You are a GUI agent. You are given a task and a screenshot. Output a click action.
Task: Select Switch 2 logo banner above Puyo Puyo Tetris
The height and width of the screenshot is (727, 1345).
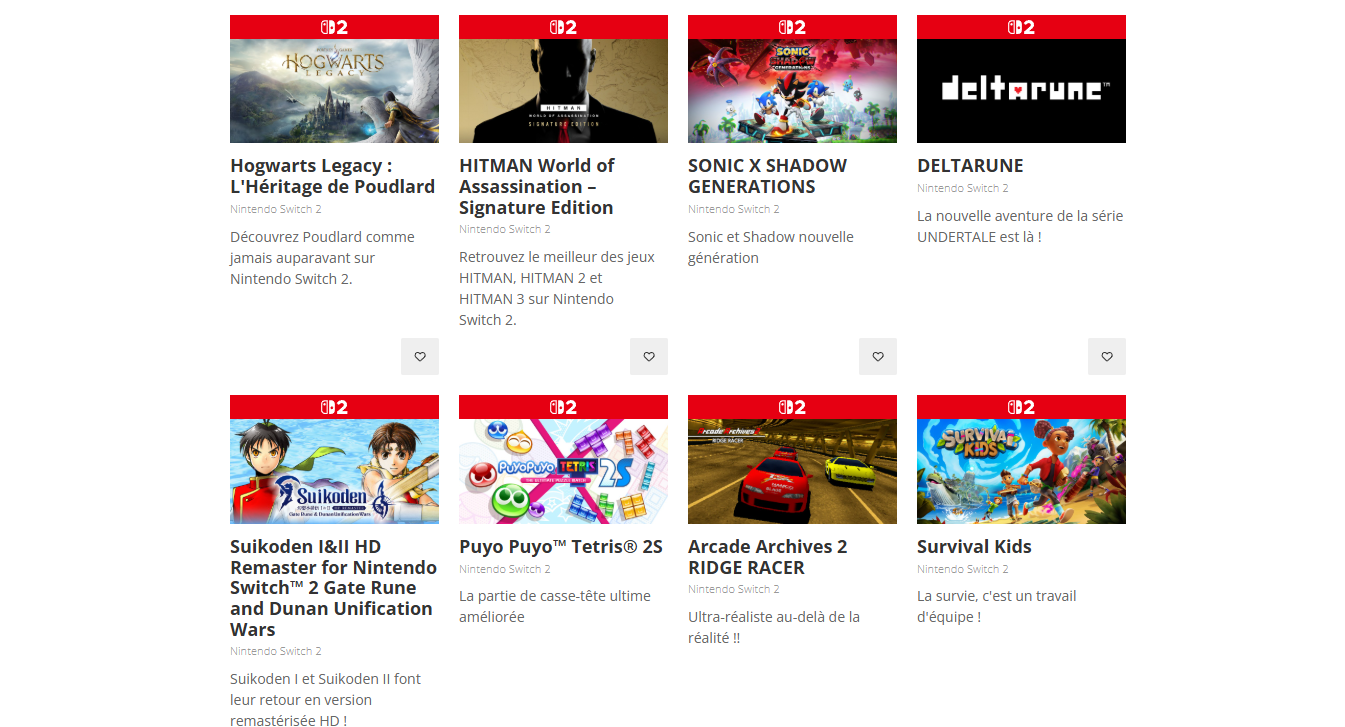pyautogui.click(x=563, y=407)
